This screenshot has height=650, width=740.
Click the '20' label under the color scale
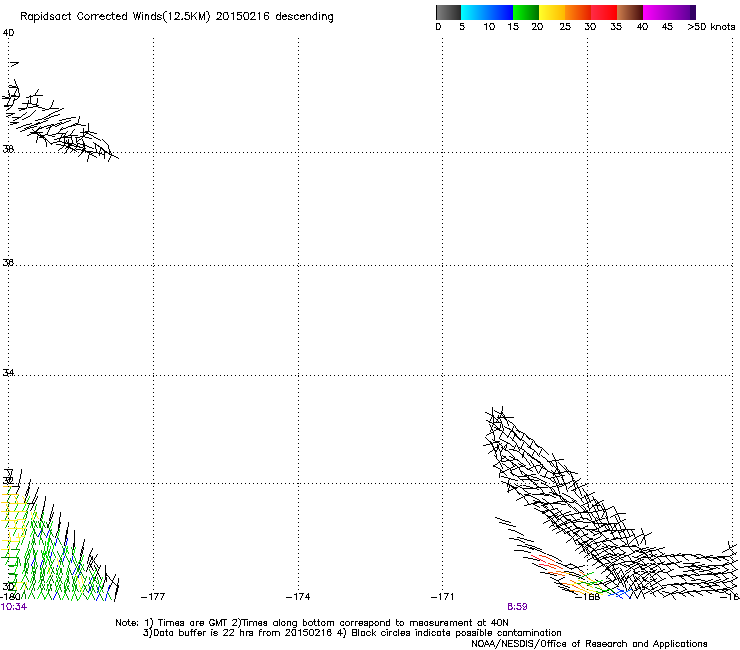pyautogui.click(x=537, y=27)
